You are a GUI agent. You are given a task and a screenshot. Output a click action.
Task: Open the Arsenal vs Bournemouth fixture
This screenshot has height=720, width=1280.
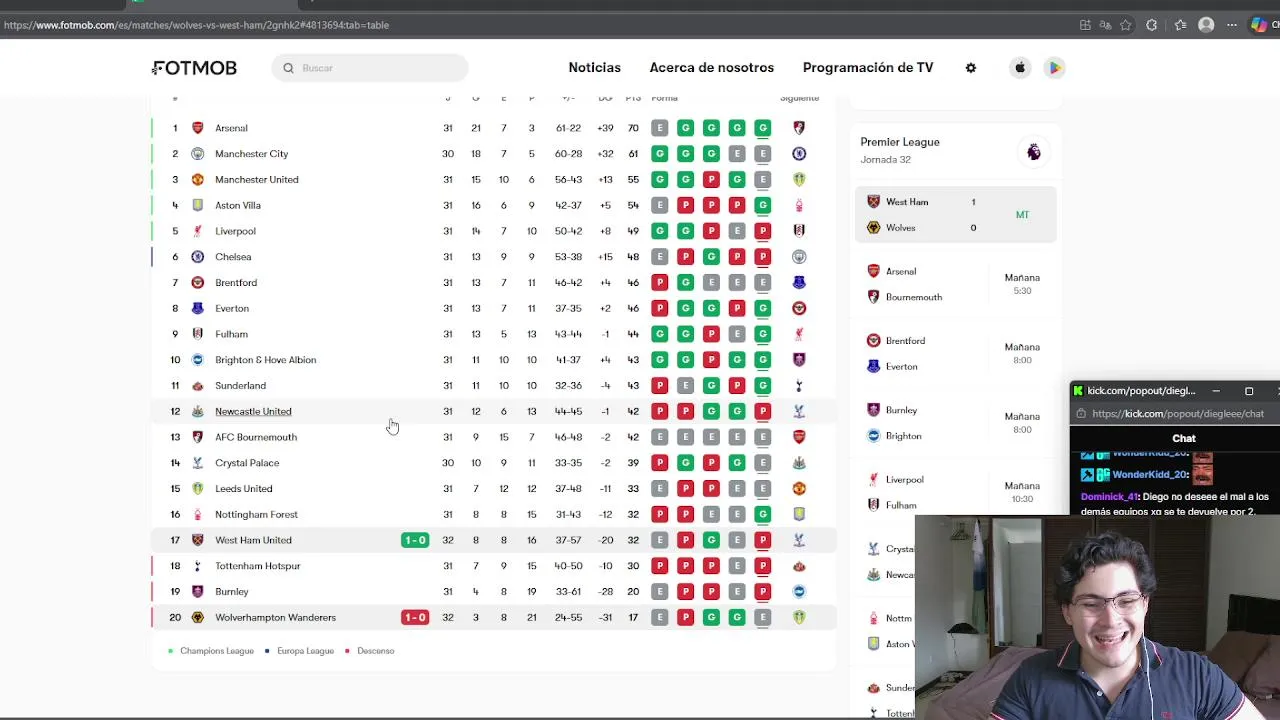point(956,284)
